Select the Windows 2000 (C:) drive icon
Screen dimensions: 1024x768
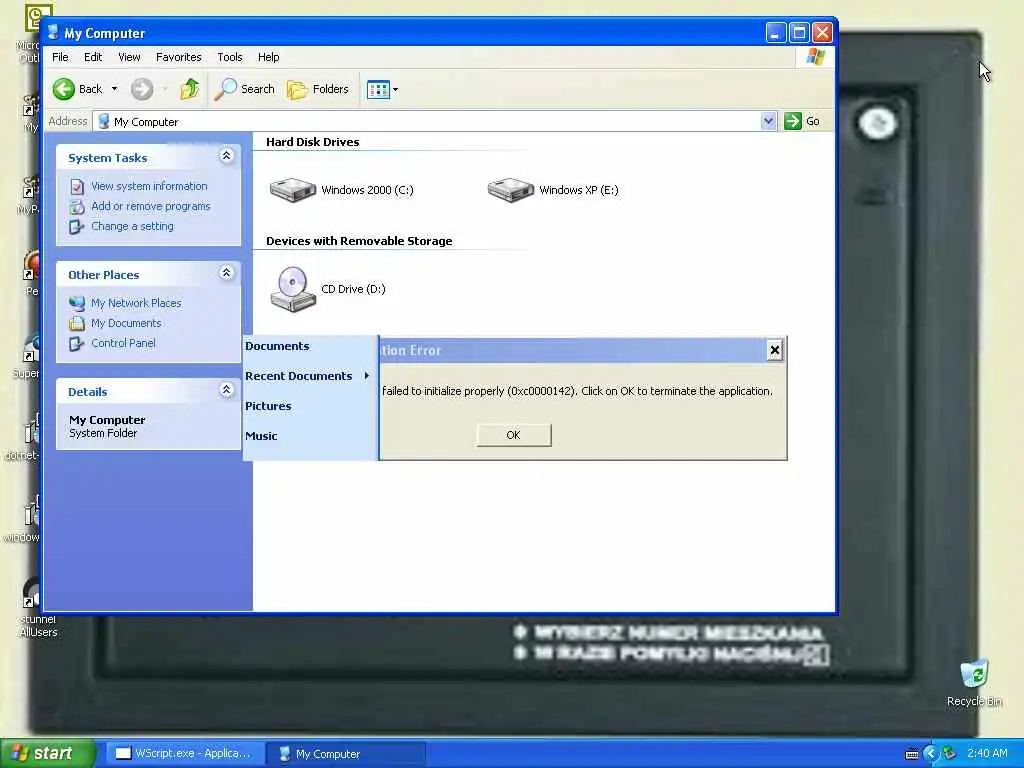(x=293, y=190)
